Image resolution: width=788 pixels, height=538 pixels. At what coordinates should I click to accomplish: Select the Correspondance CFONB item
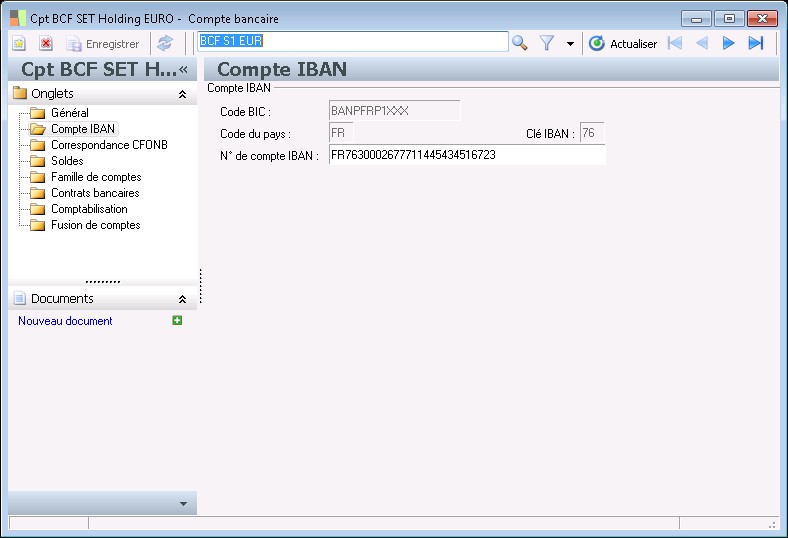(109, 145)
